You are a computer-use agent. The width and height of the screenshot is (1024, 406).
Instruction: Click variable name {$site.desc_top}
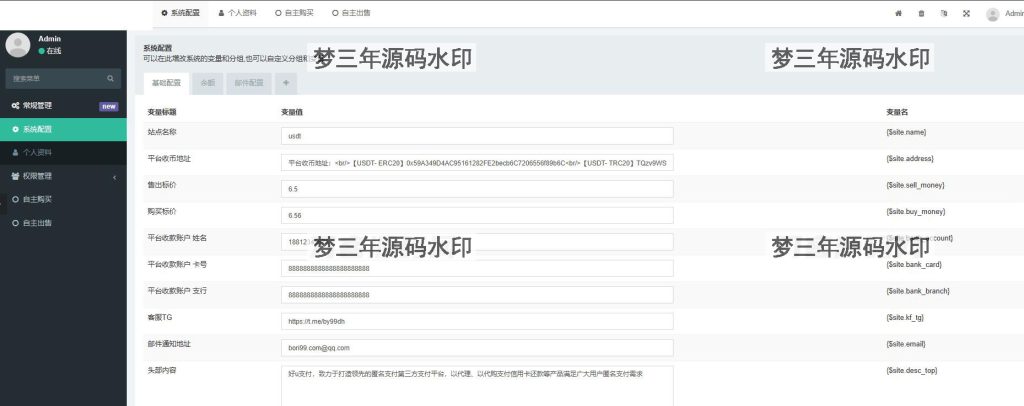pyautogui.click(x=912, y=370)
